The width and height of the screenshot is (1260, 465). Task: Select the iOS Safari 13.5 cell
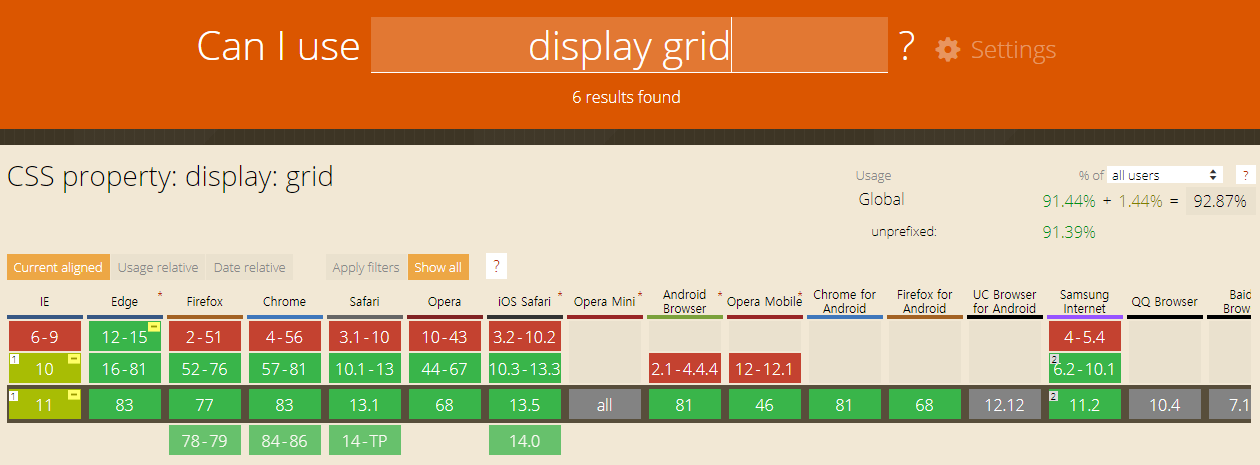pos(525,405)
